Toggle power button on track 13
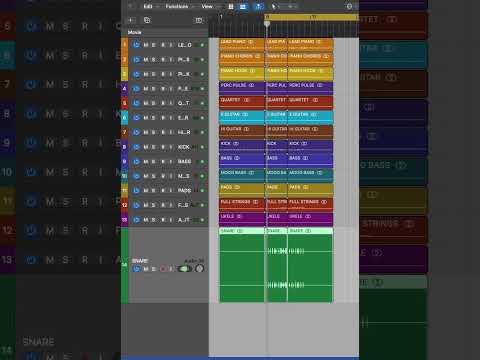The width and height of the screenshot is (480, 360). [x=136, y=220]
